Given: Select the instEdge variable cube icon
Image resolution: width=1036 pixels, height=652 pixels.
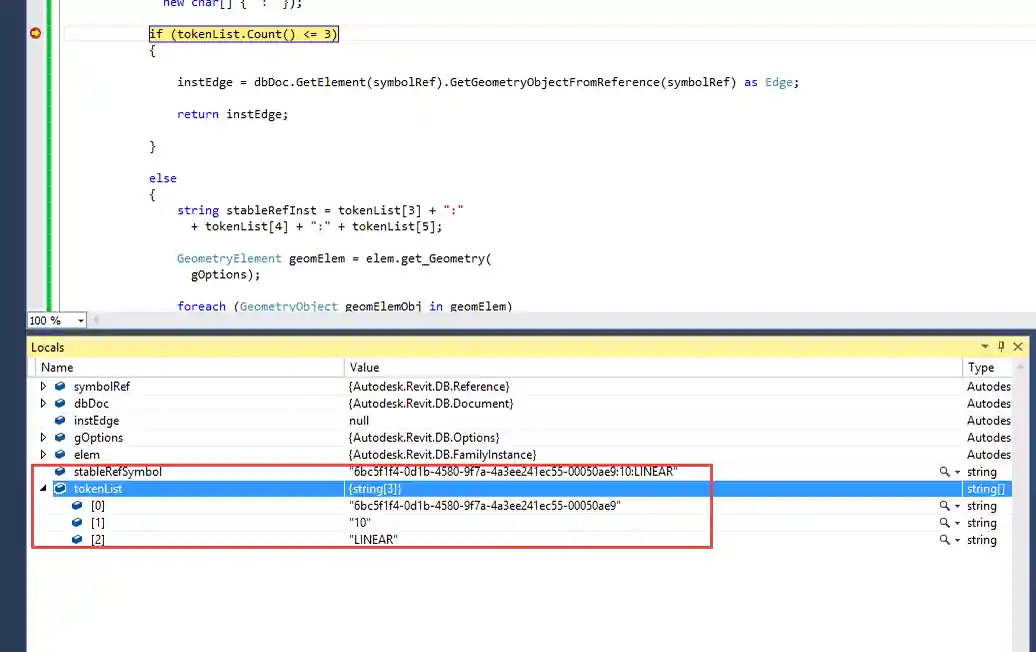Looking at the screenshot, I should click(x=60, y=421).
